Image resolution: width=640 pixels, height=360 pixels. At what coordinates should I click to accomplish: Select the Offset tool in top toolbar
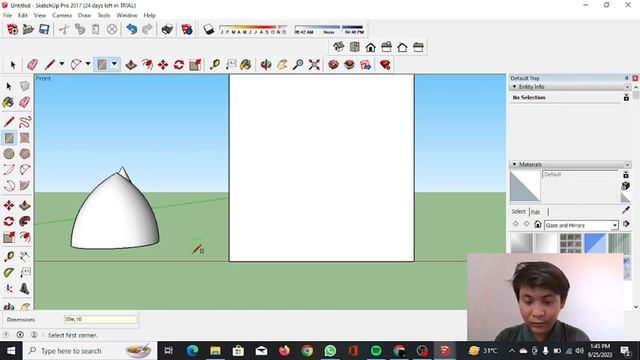click(147, 64)
